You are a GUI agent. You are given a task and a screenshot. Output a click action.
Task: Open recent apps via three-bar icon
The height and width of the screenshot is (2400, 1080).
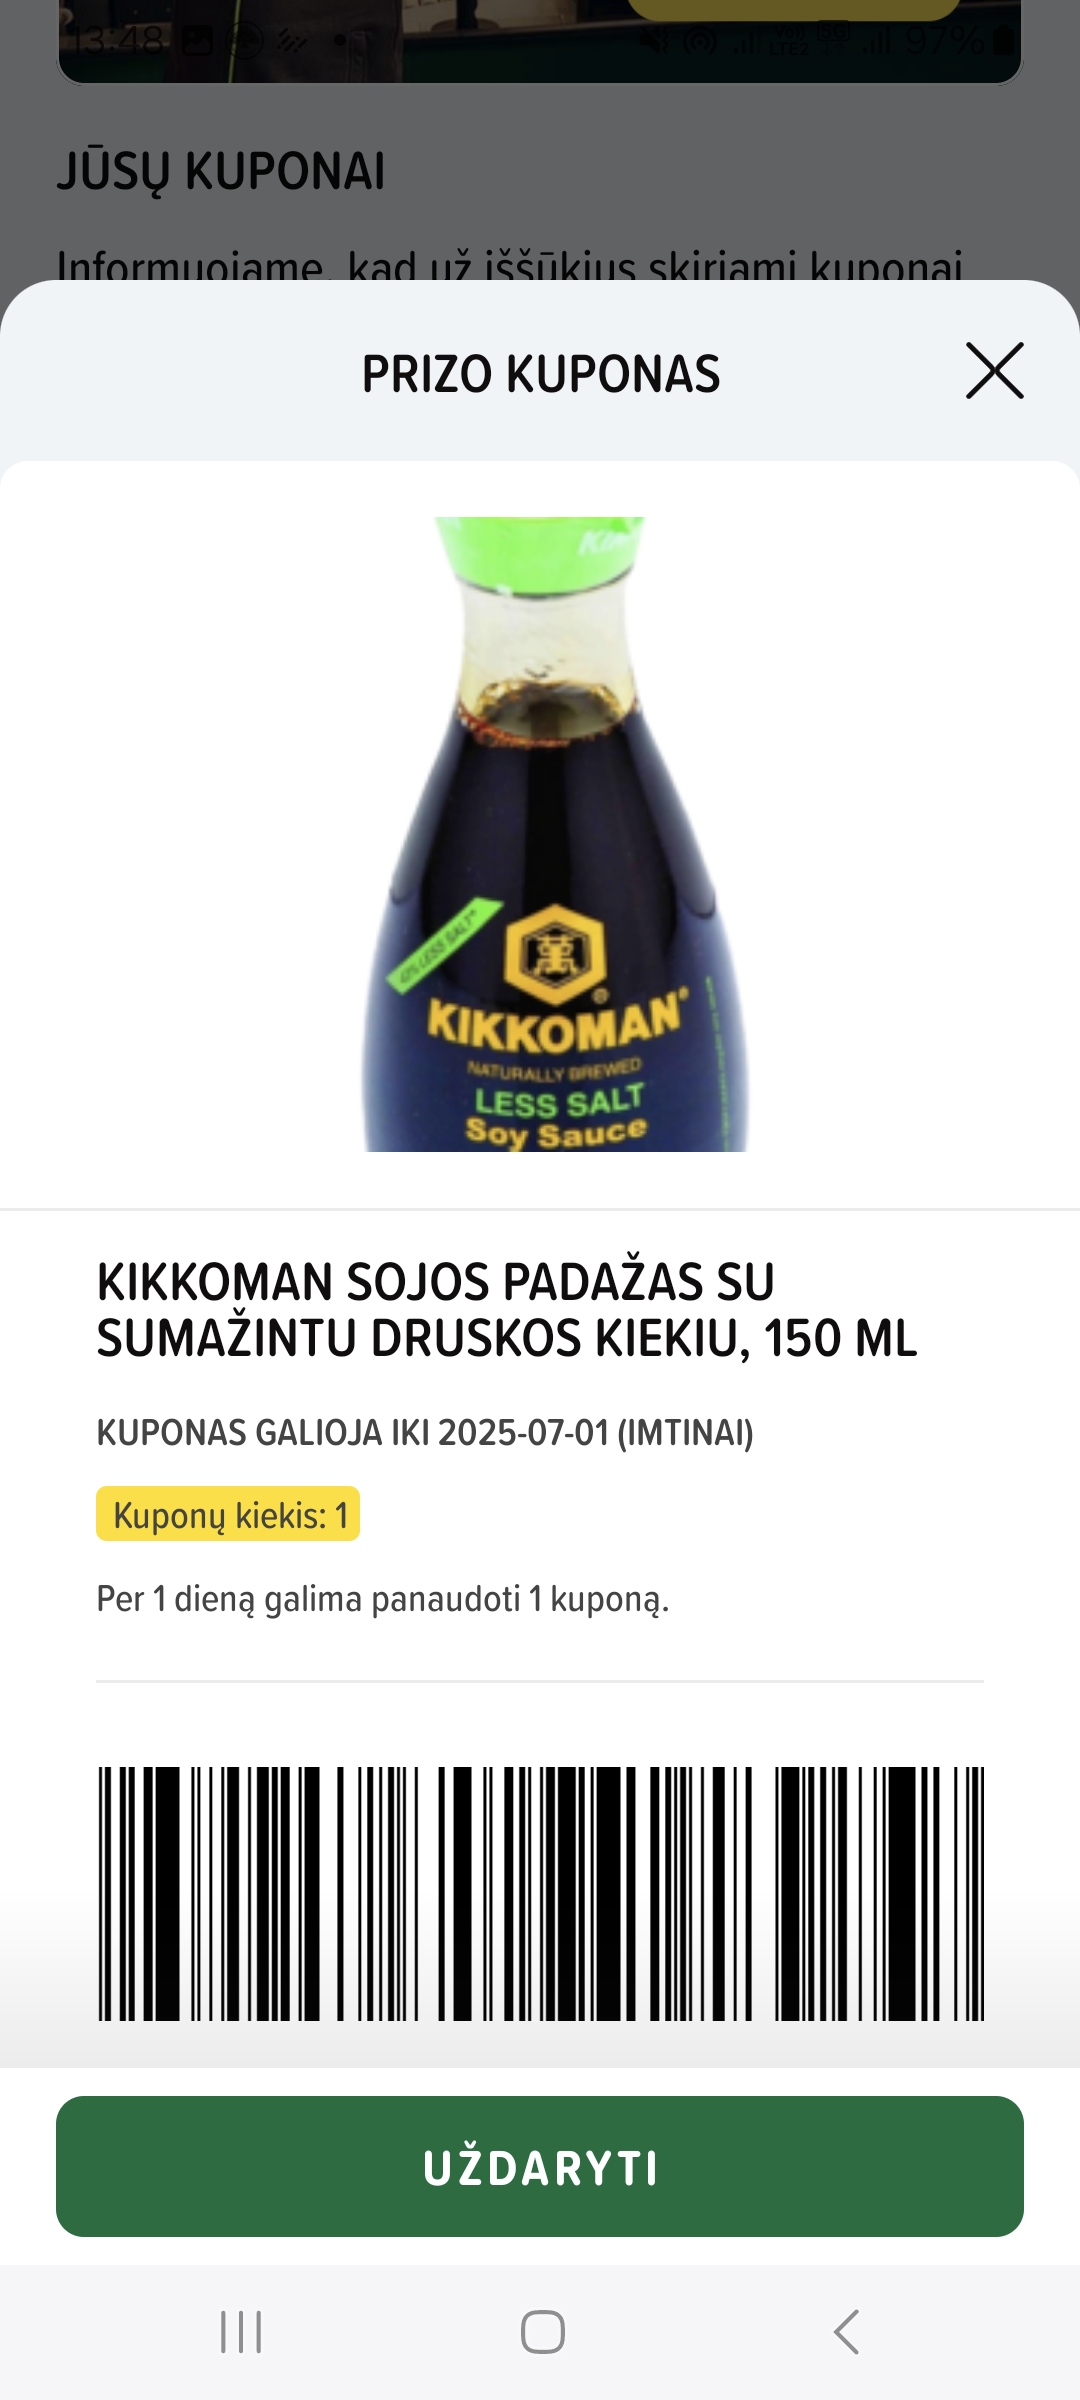(x=241, y=2332)
